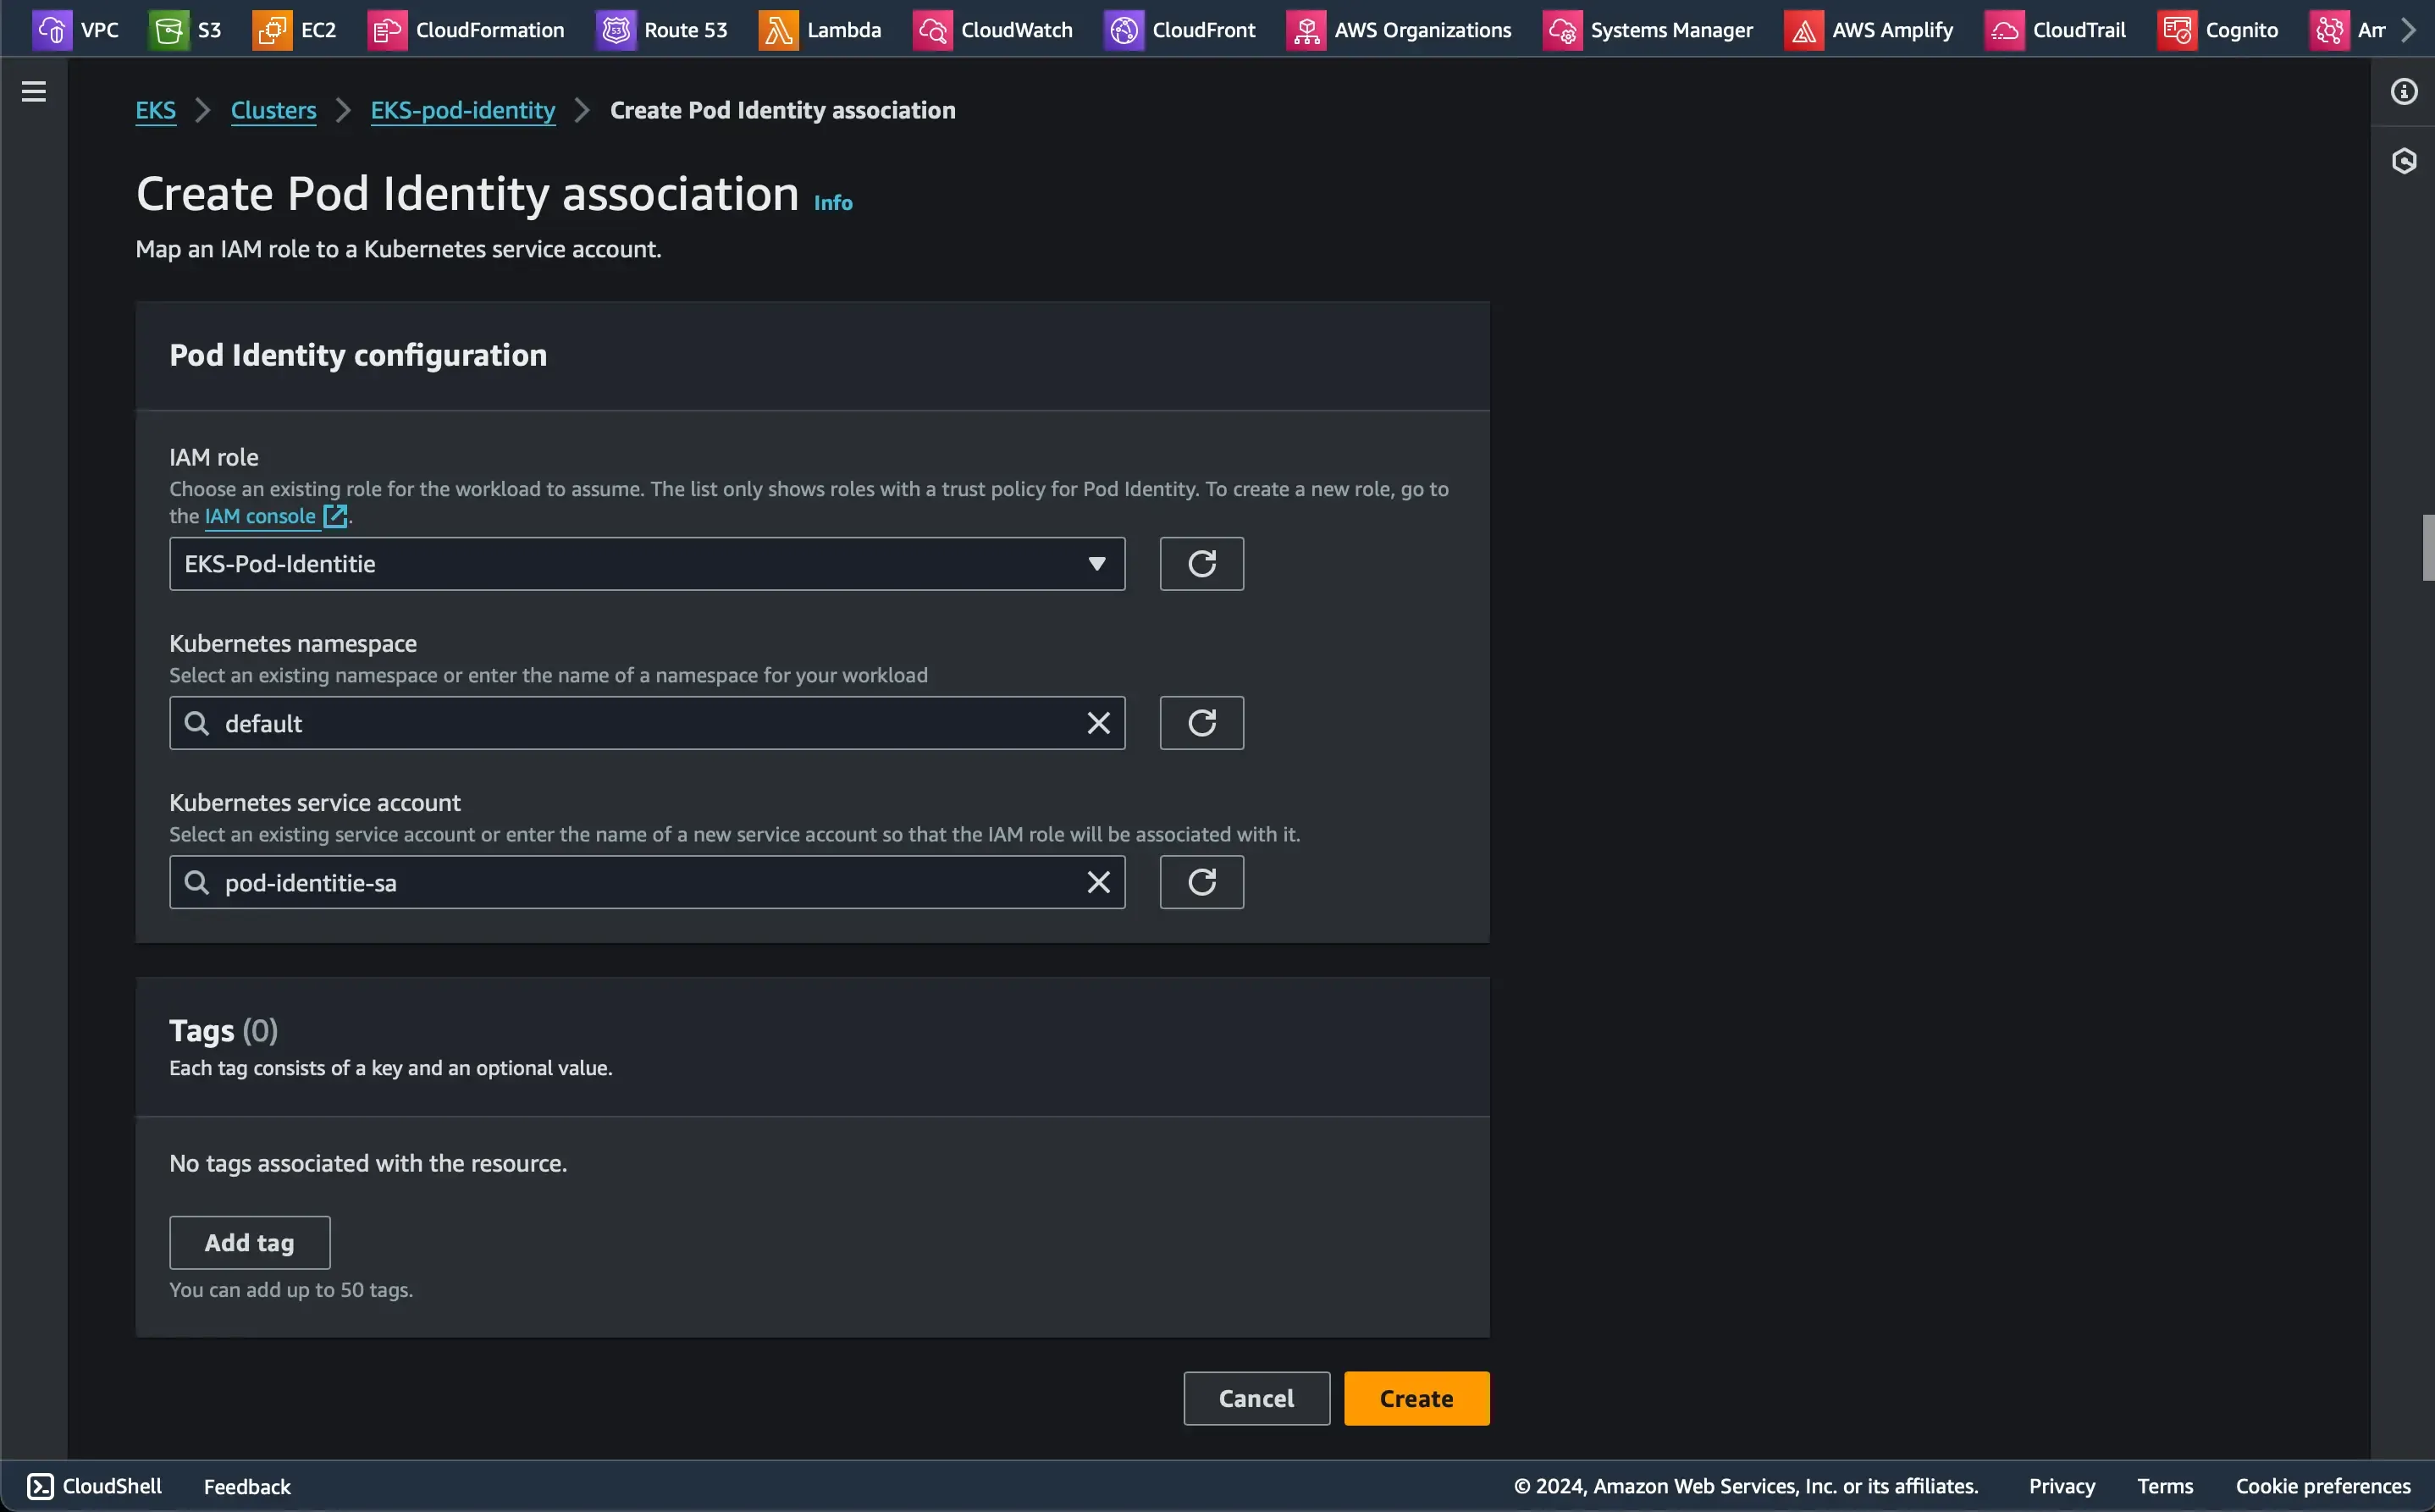Refresh the Kubernetes service account list
2435x1512 pixels.
[1201, 882]
